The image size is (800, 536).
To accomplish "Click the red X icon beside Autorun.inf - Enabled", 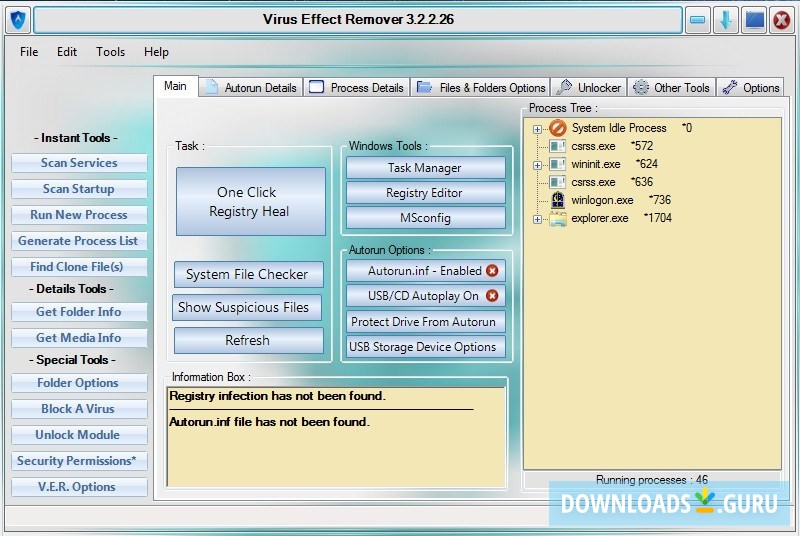I will coord(492,271).
